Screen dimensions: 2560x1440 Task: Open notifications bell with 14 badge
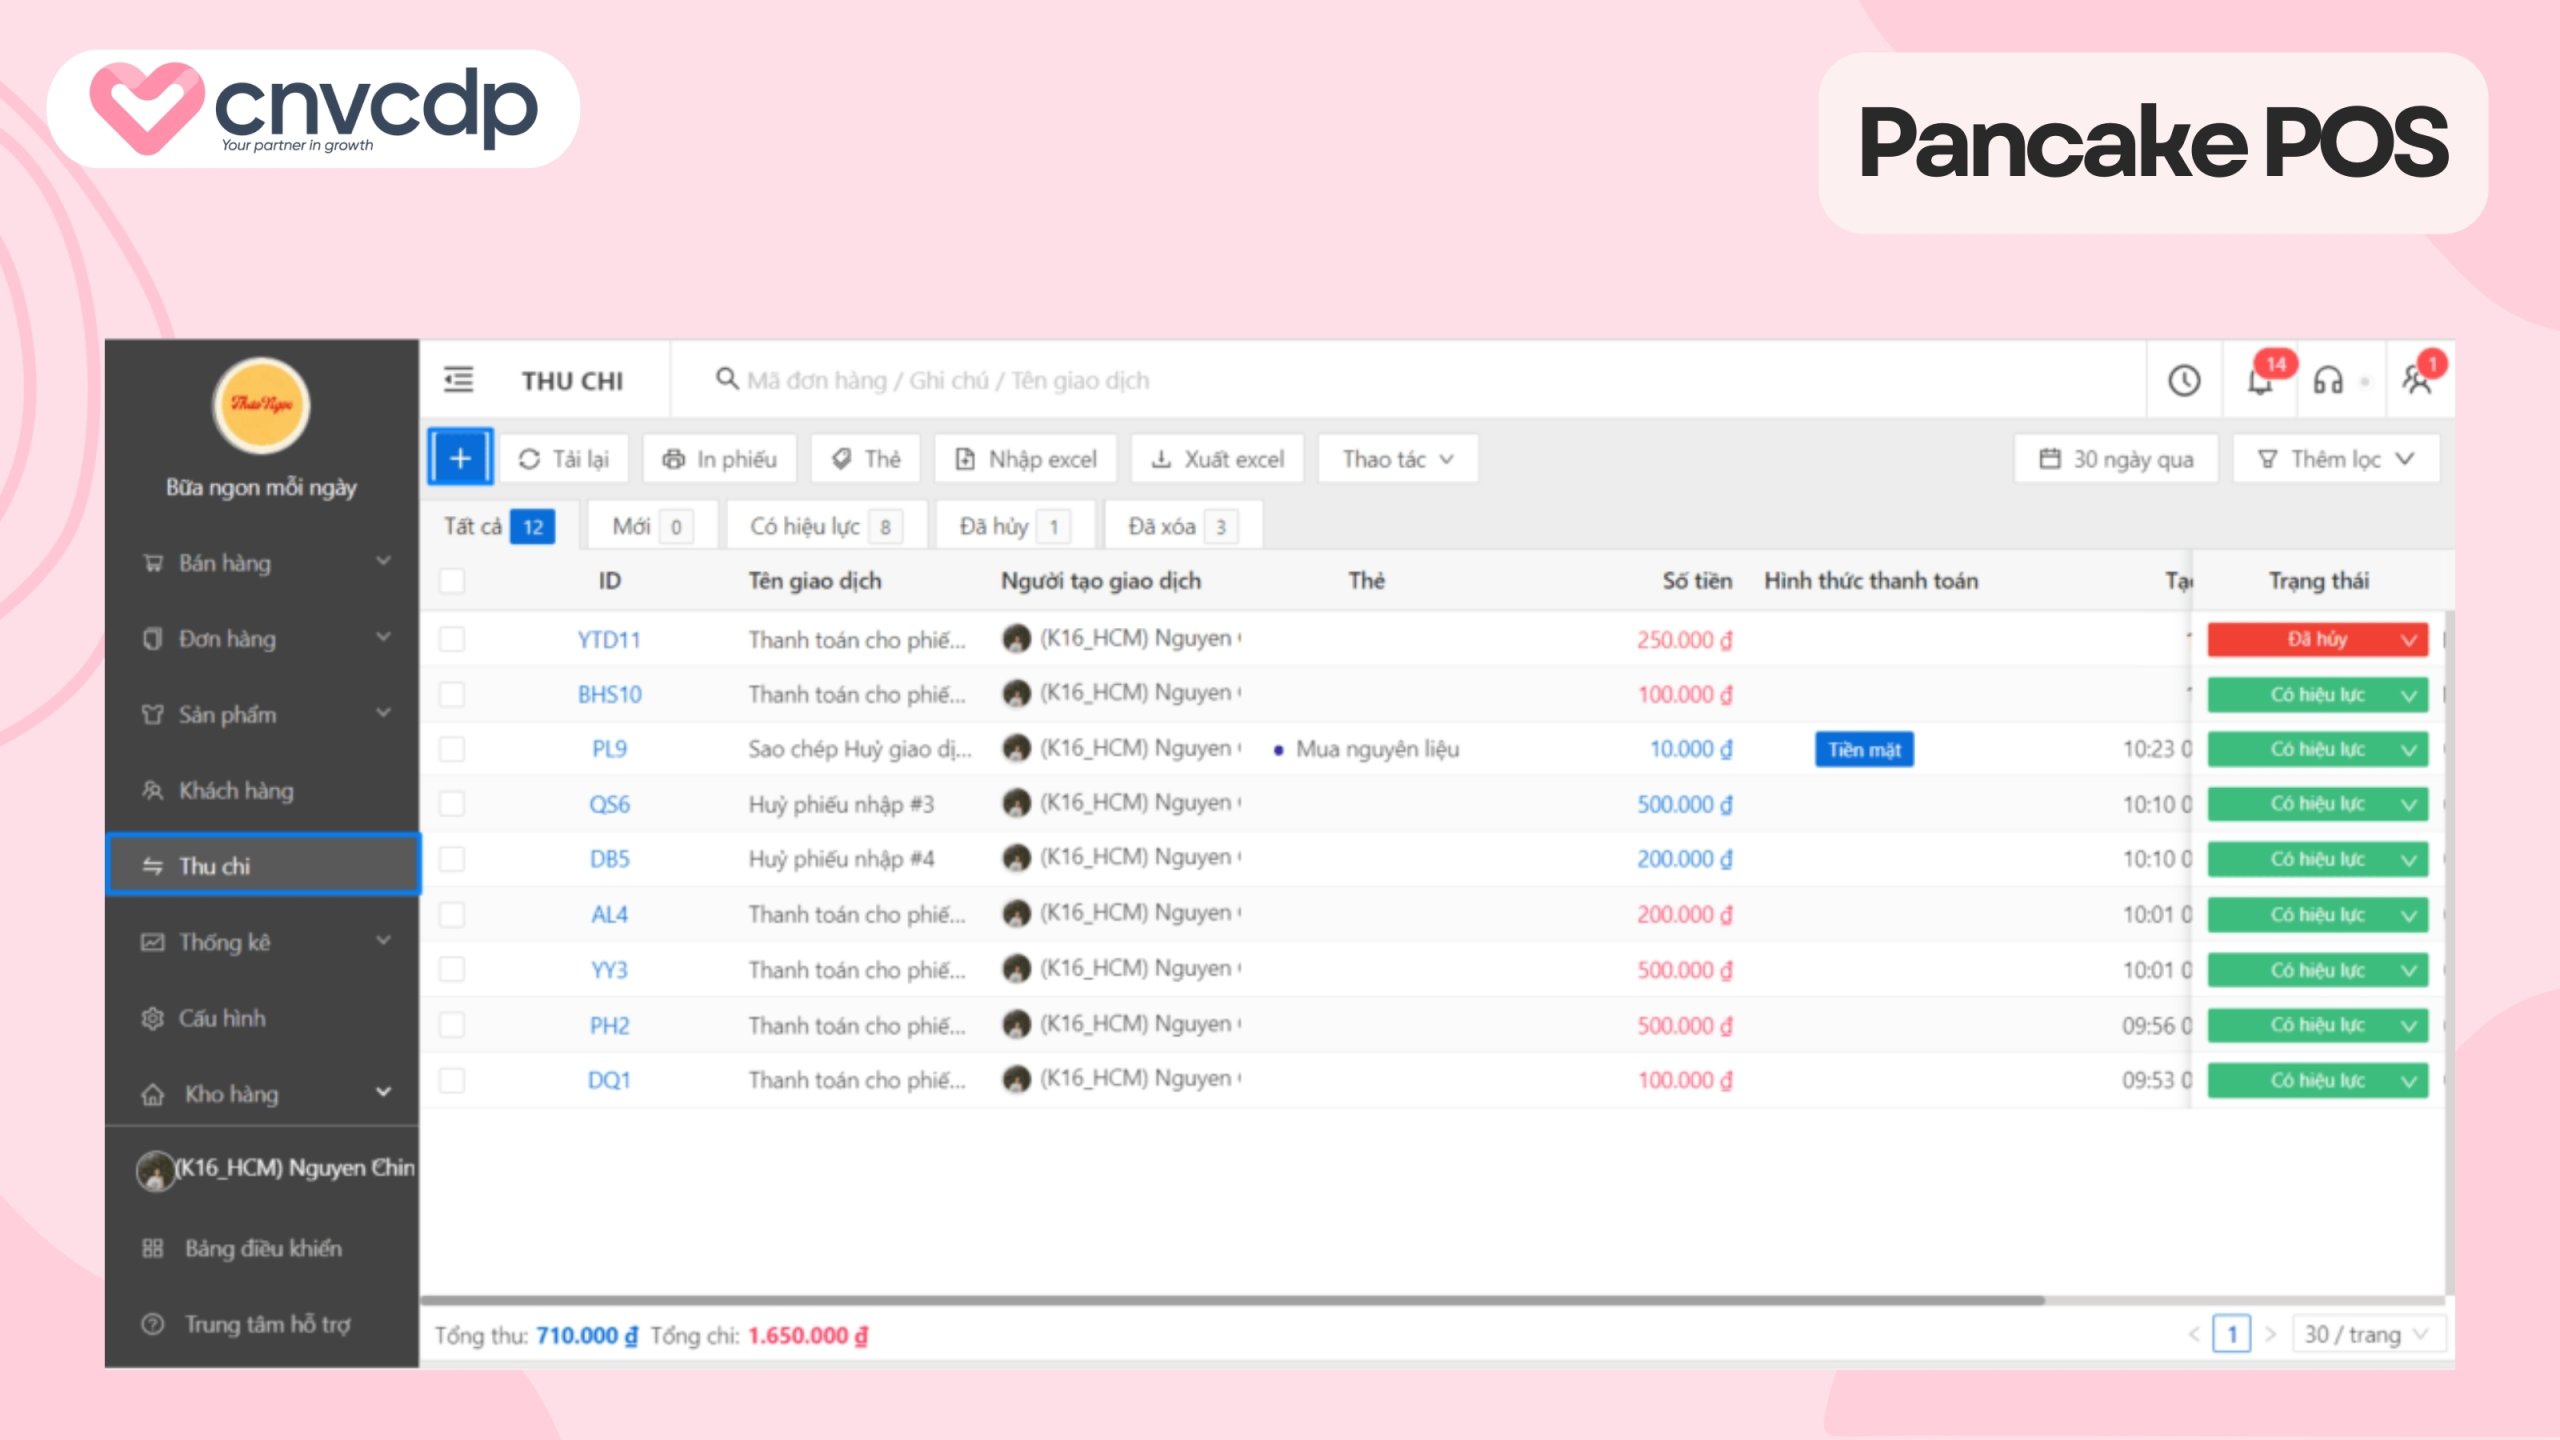click(2260, 381)
